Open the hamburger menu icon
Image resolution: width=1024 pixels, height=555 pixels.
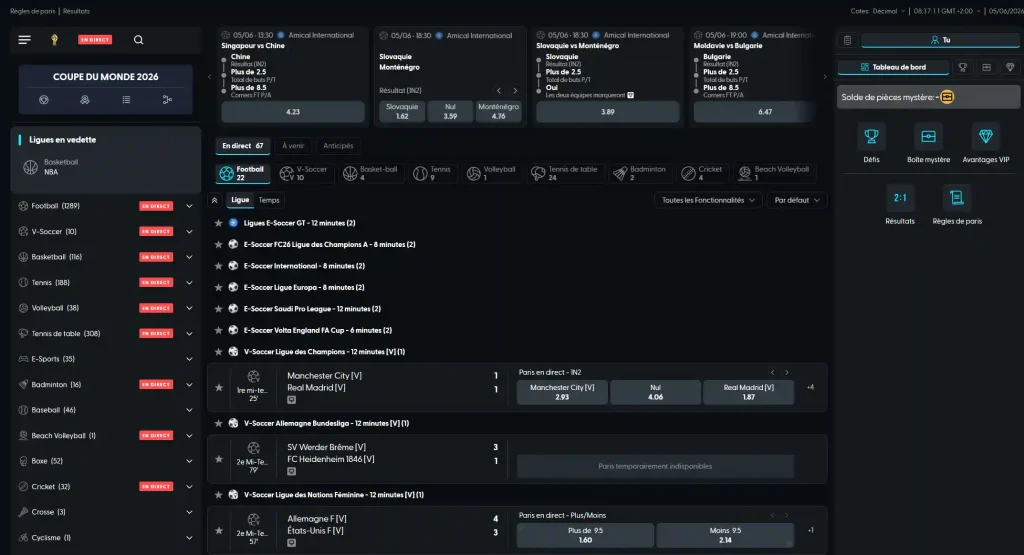click(x=24, y=40)
